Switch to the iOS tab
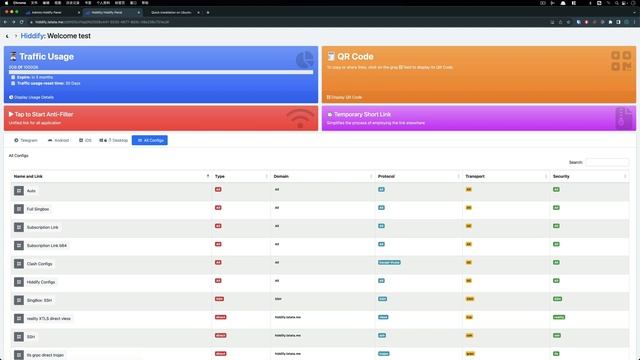This screenshot has height=360, width=640. (85, 140)
